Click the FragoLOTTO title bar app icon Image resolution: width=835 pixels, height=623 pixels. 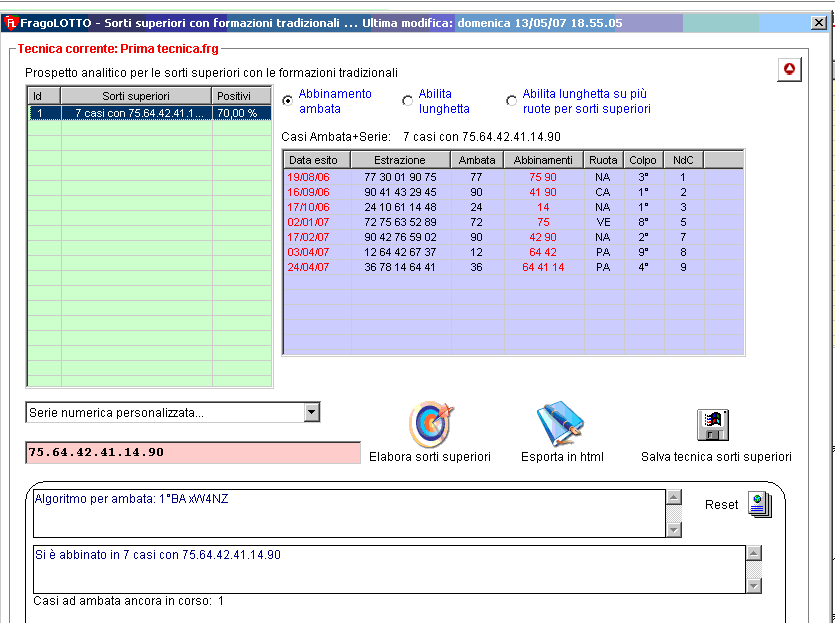[x=11, y=22]
